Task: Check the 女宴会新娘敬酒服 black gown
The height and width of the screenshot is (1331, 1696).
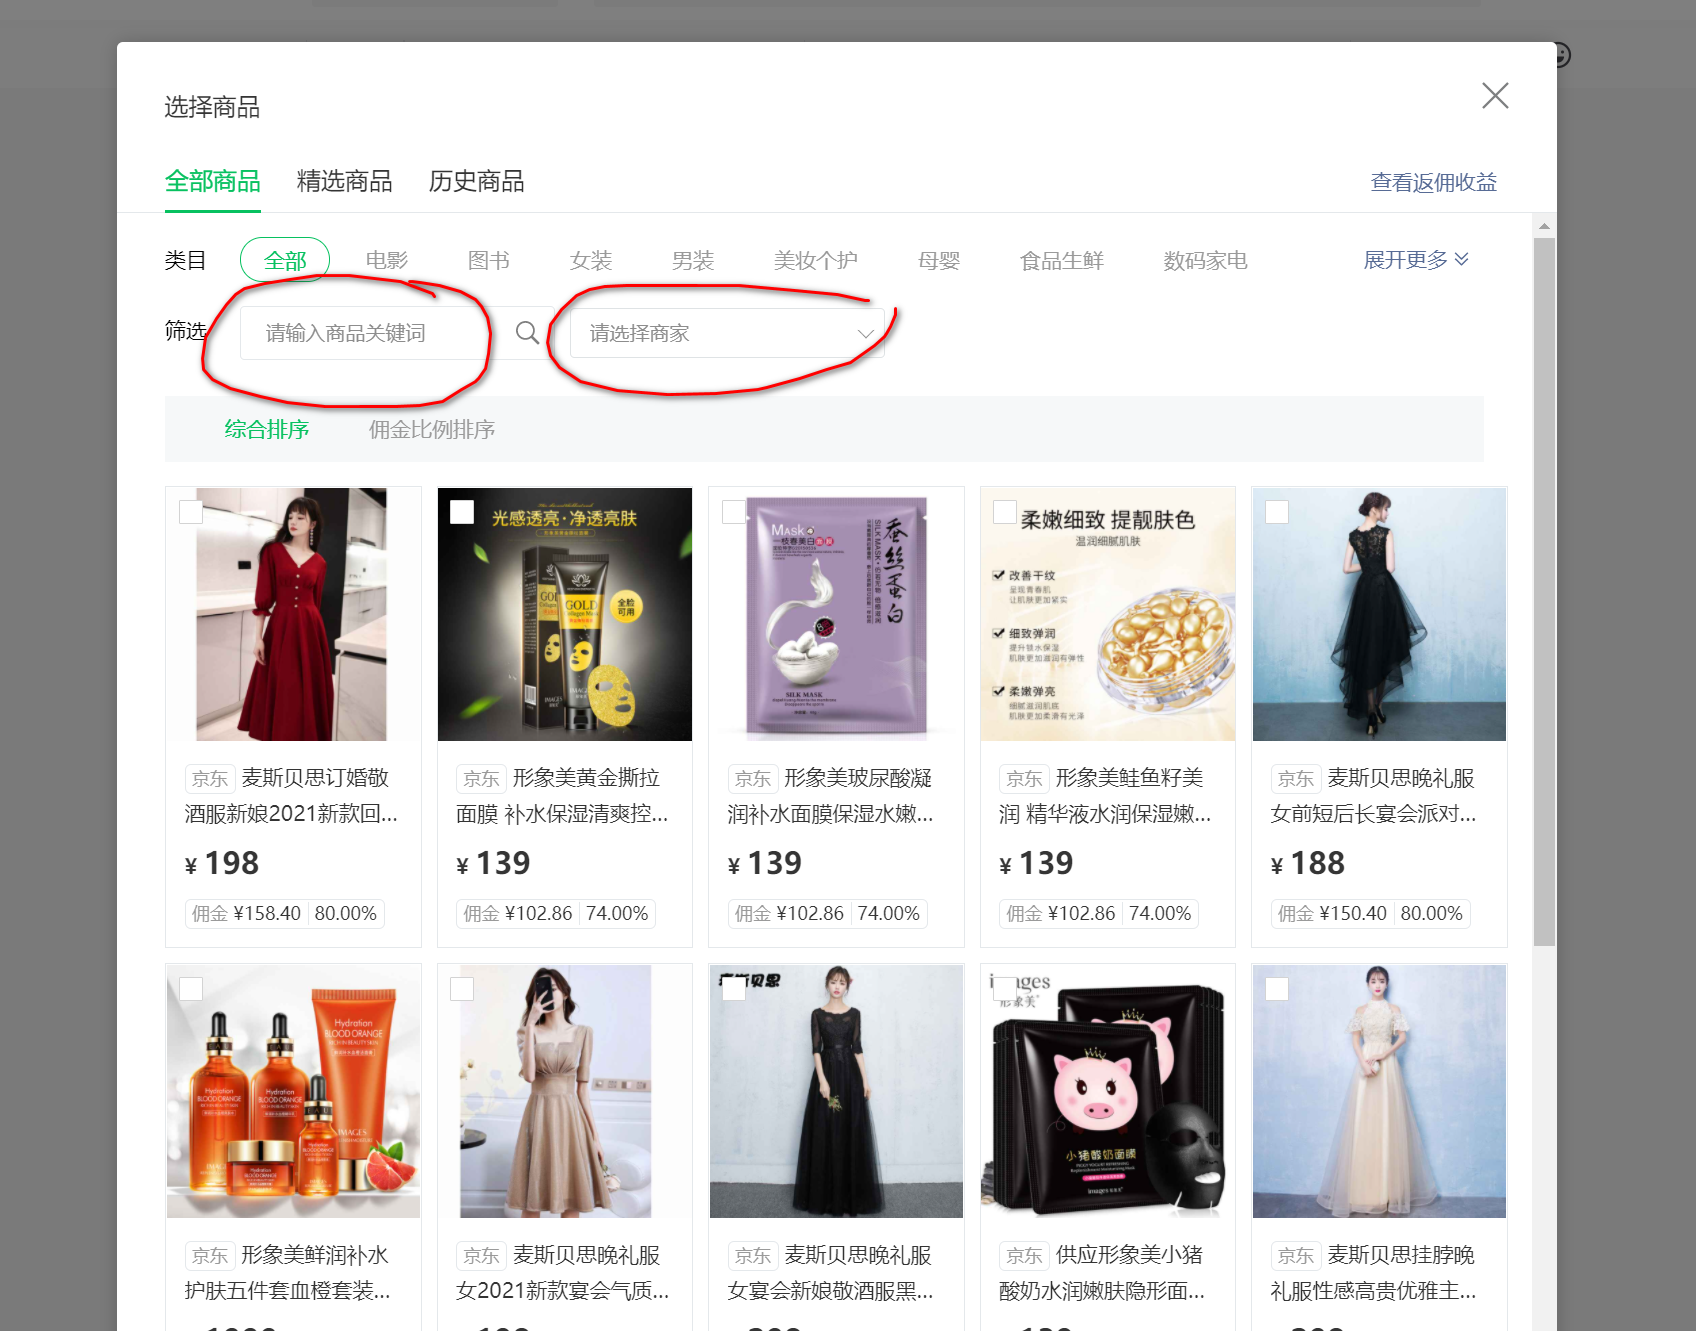Action: coord(734,989)
